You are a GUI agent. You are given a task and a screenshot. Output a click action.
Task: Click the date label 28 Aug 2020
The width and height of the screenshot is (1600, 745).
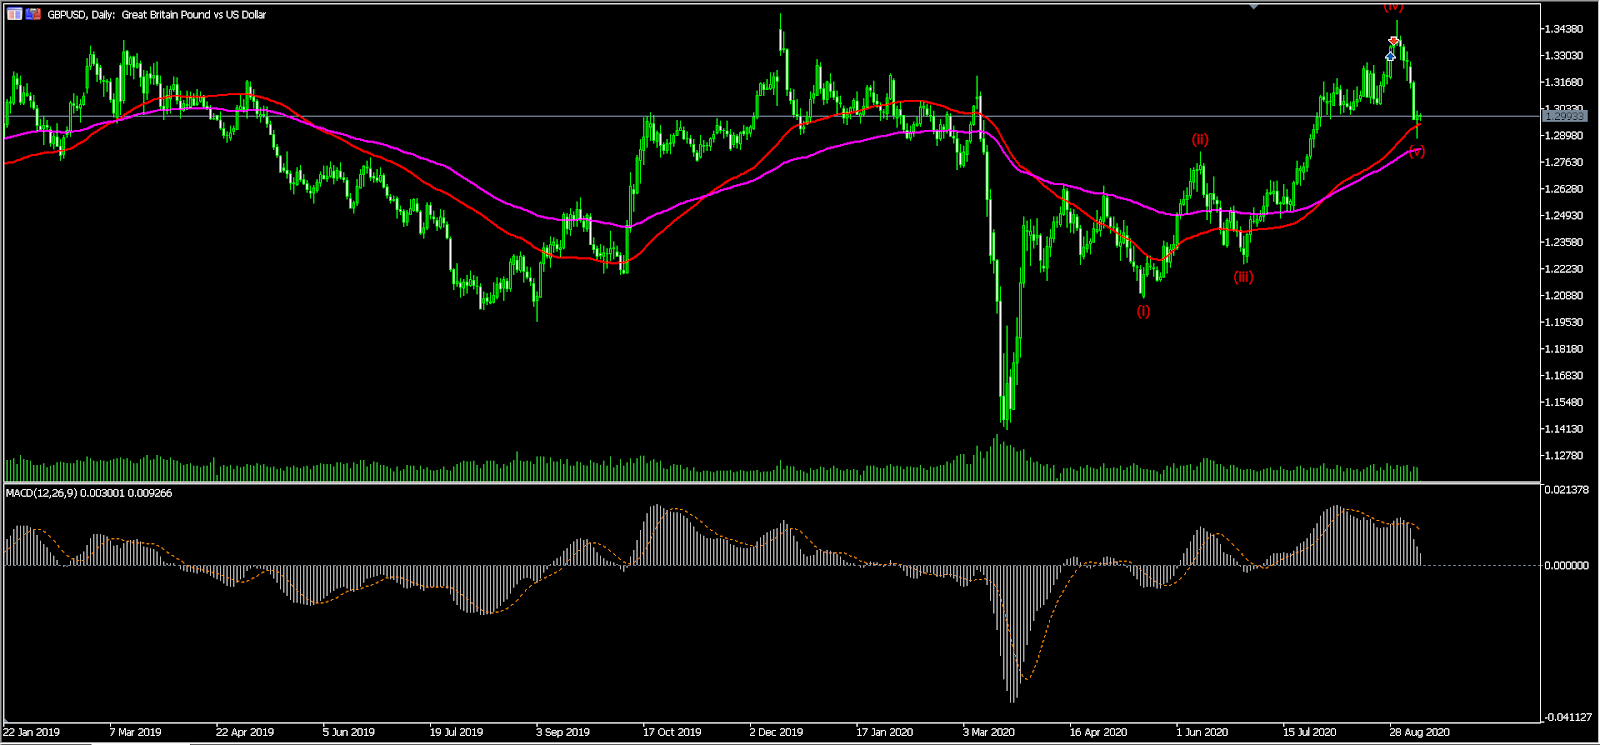pos(1420,732)
